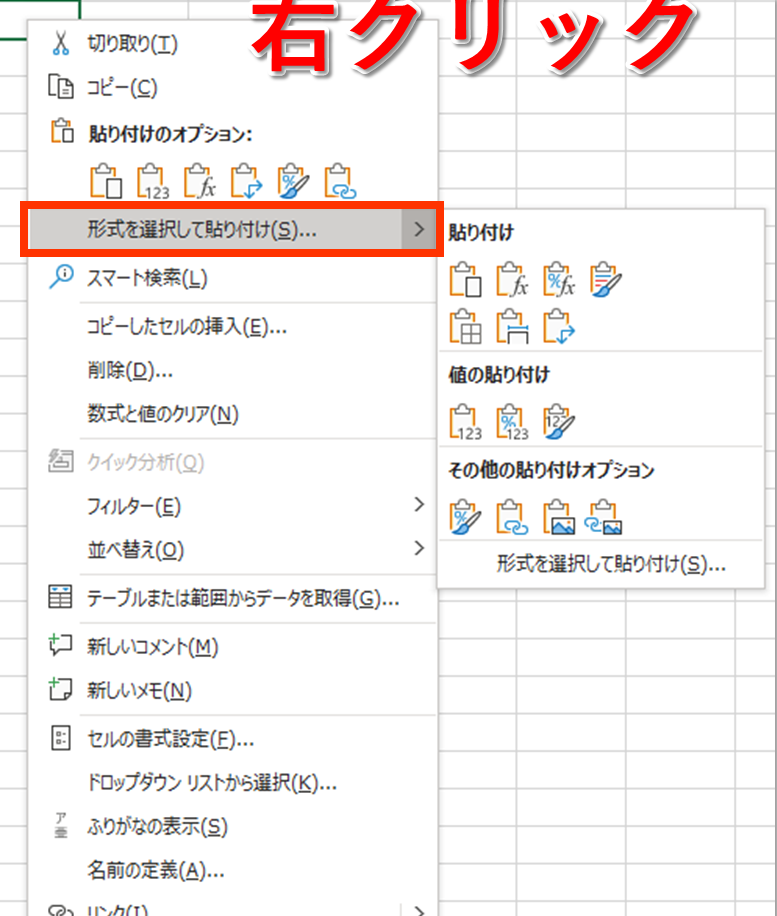Select No Borders paste icon in submenu
The image size is (777, 916).
(x=465, y=327)
